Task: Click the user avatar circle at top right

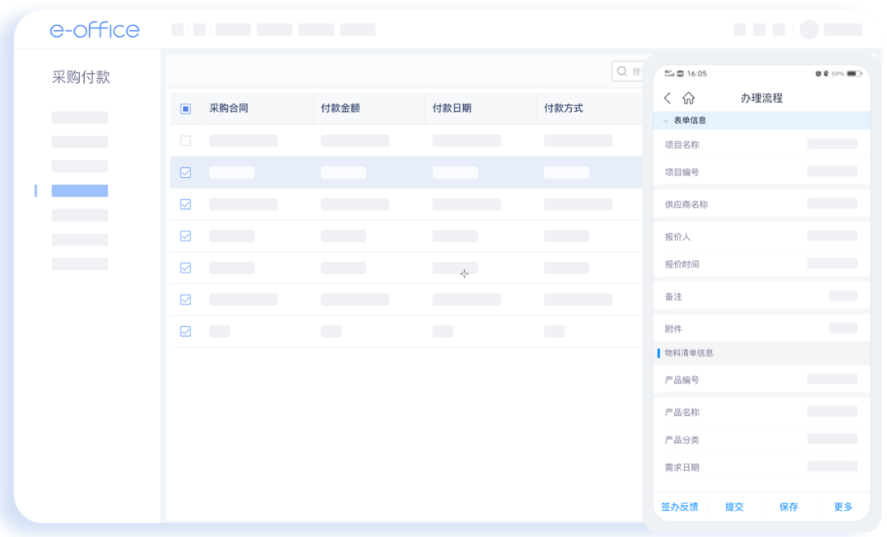Action: point(809,30)
